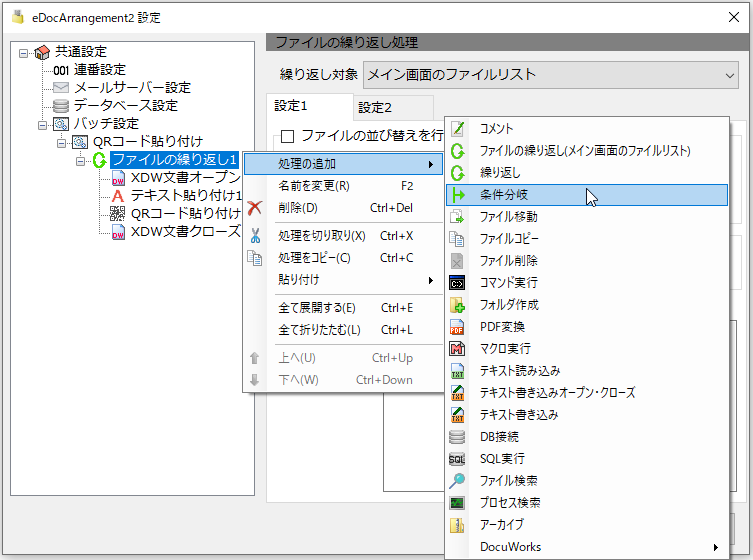This screenshot has width=753, height=560.
Task: Click the PDF変換 icon
Action: [457, 327]
